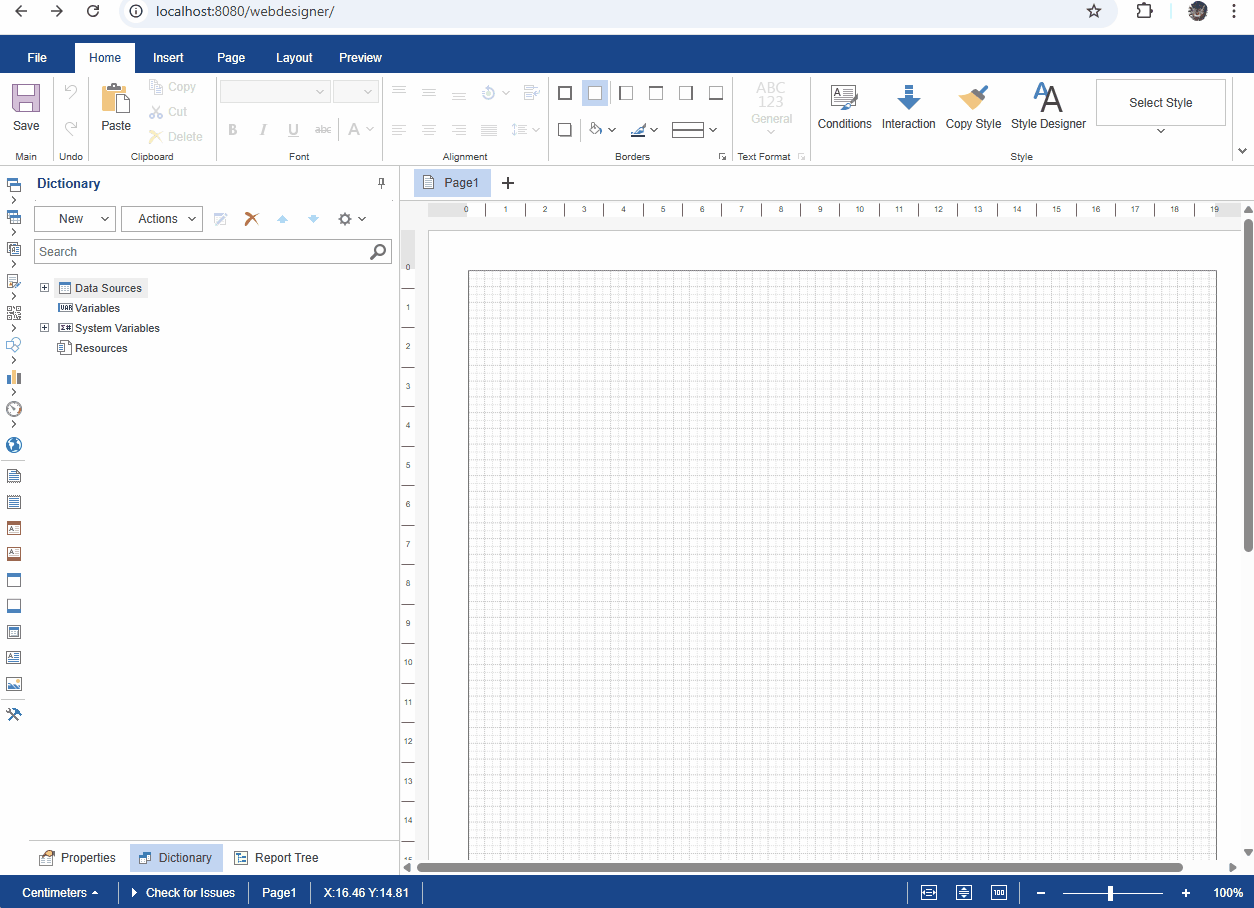The height and width of the screenshot is (908, 1254).
Task: Open the Conditions dialog
Action: click(844, 107)
